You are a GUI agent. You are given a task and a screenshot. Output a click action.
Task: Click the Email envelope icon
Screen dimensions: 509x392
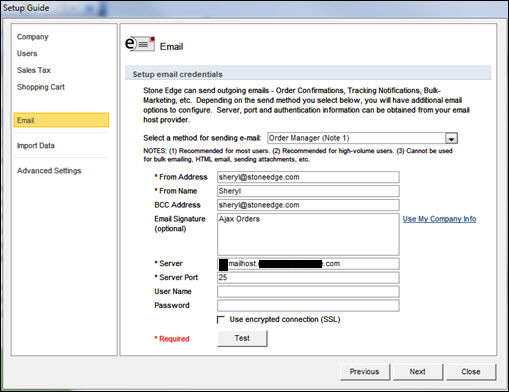(x=140, y=44)
